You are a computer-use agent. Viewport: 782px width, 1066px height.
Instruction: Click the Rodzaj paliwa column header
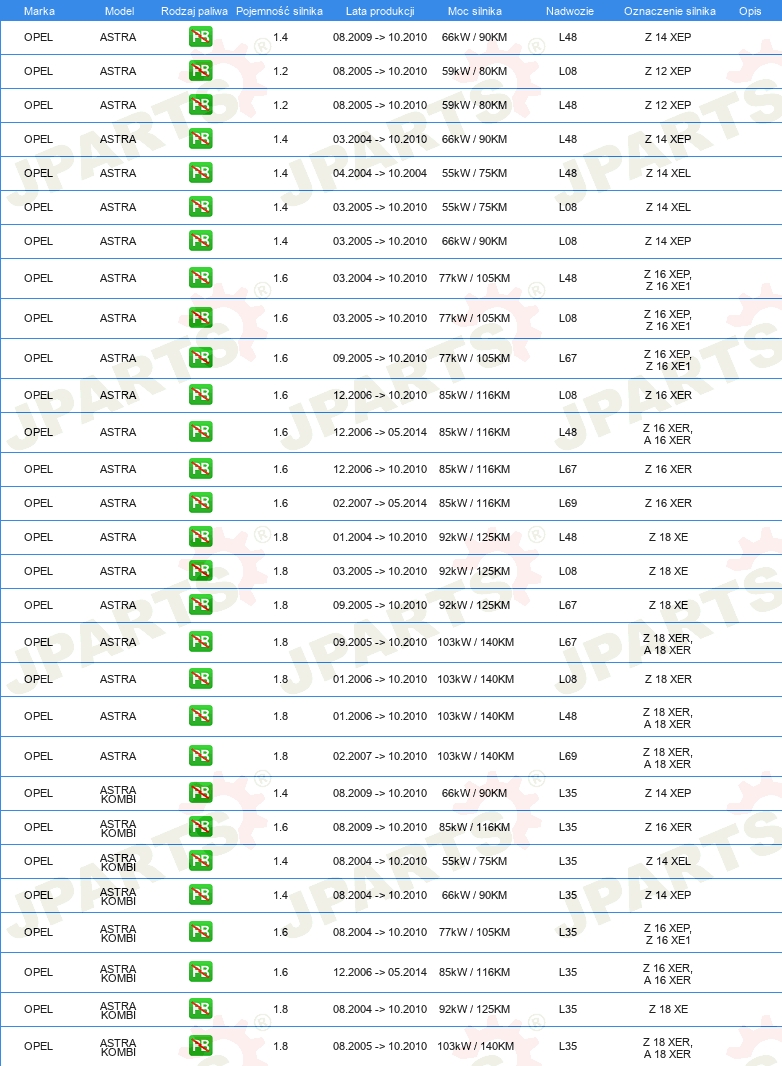pyautogui.click(x=194, y=11)
